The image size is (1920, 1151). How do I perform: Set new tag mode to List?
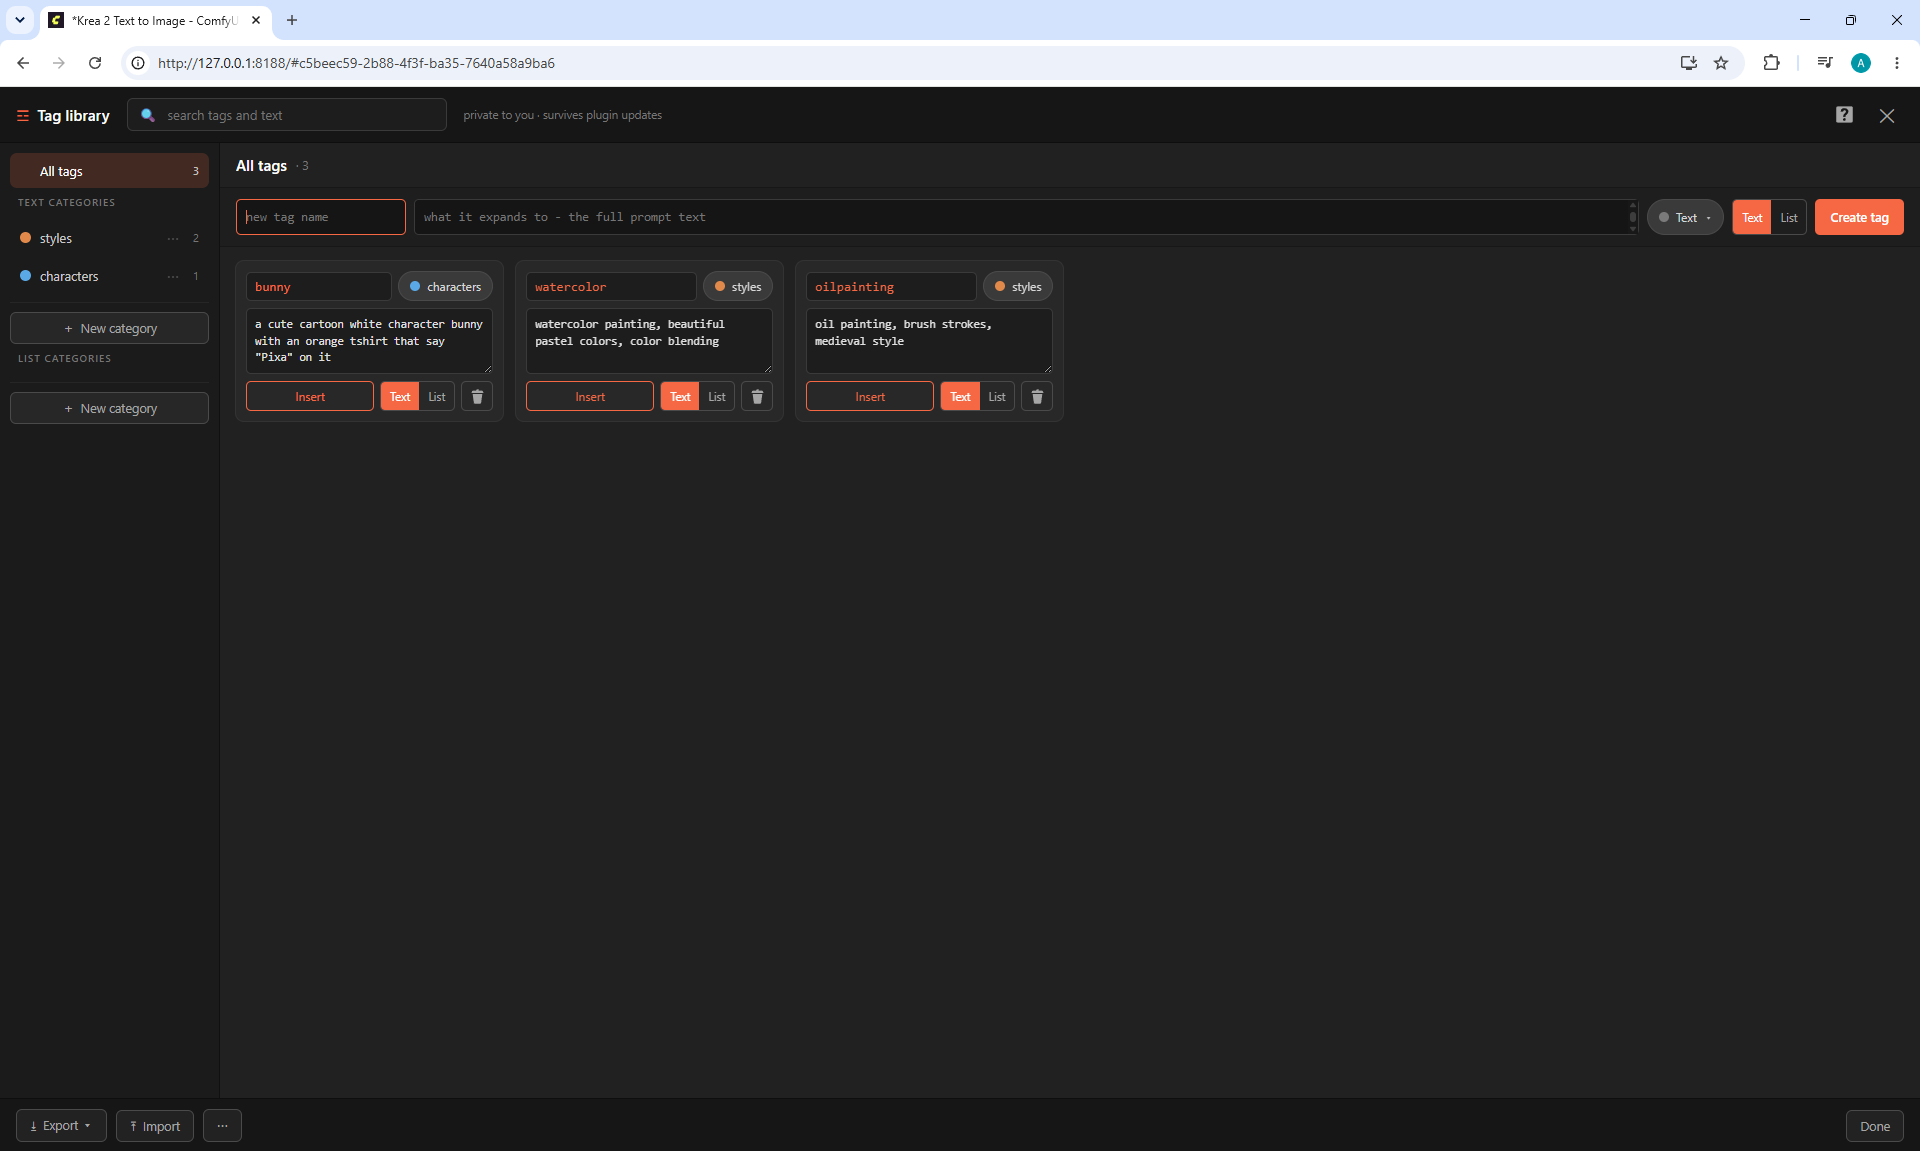click(1789, 217)
